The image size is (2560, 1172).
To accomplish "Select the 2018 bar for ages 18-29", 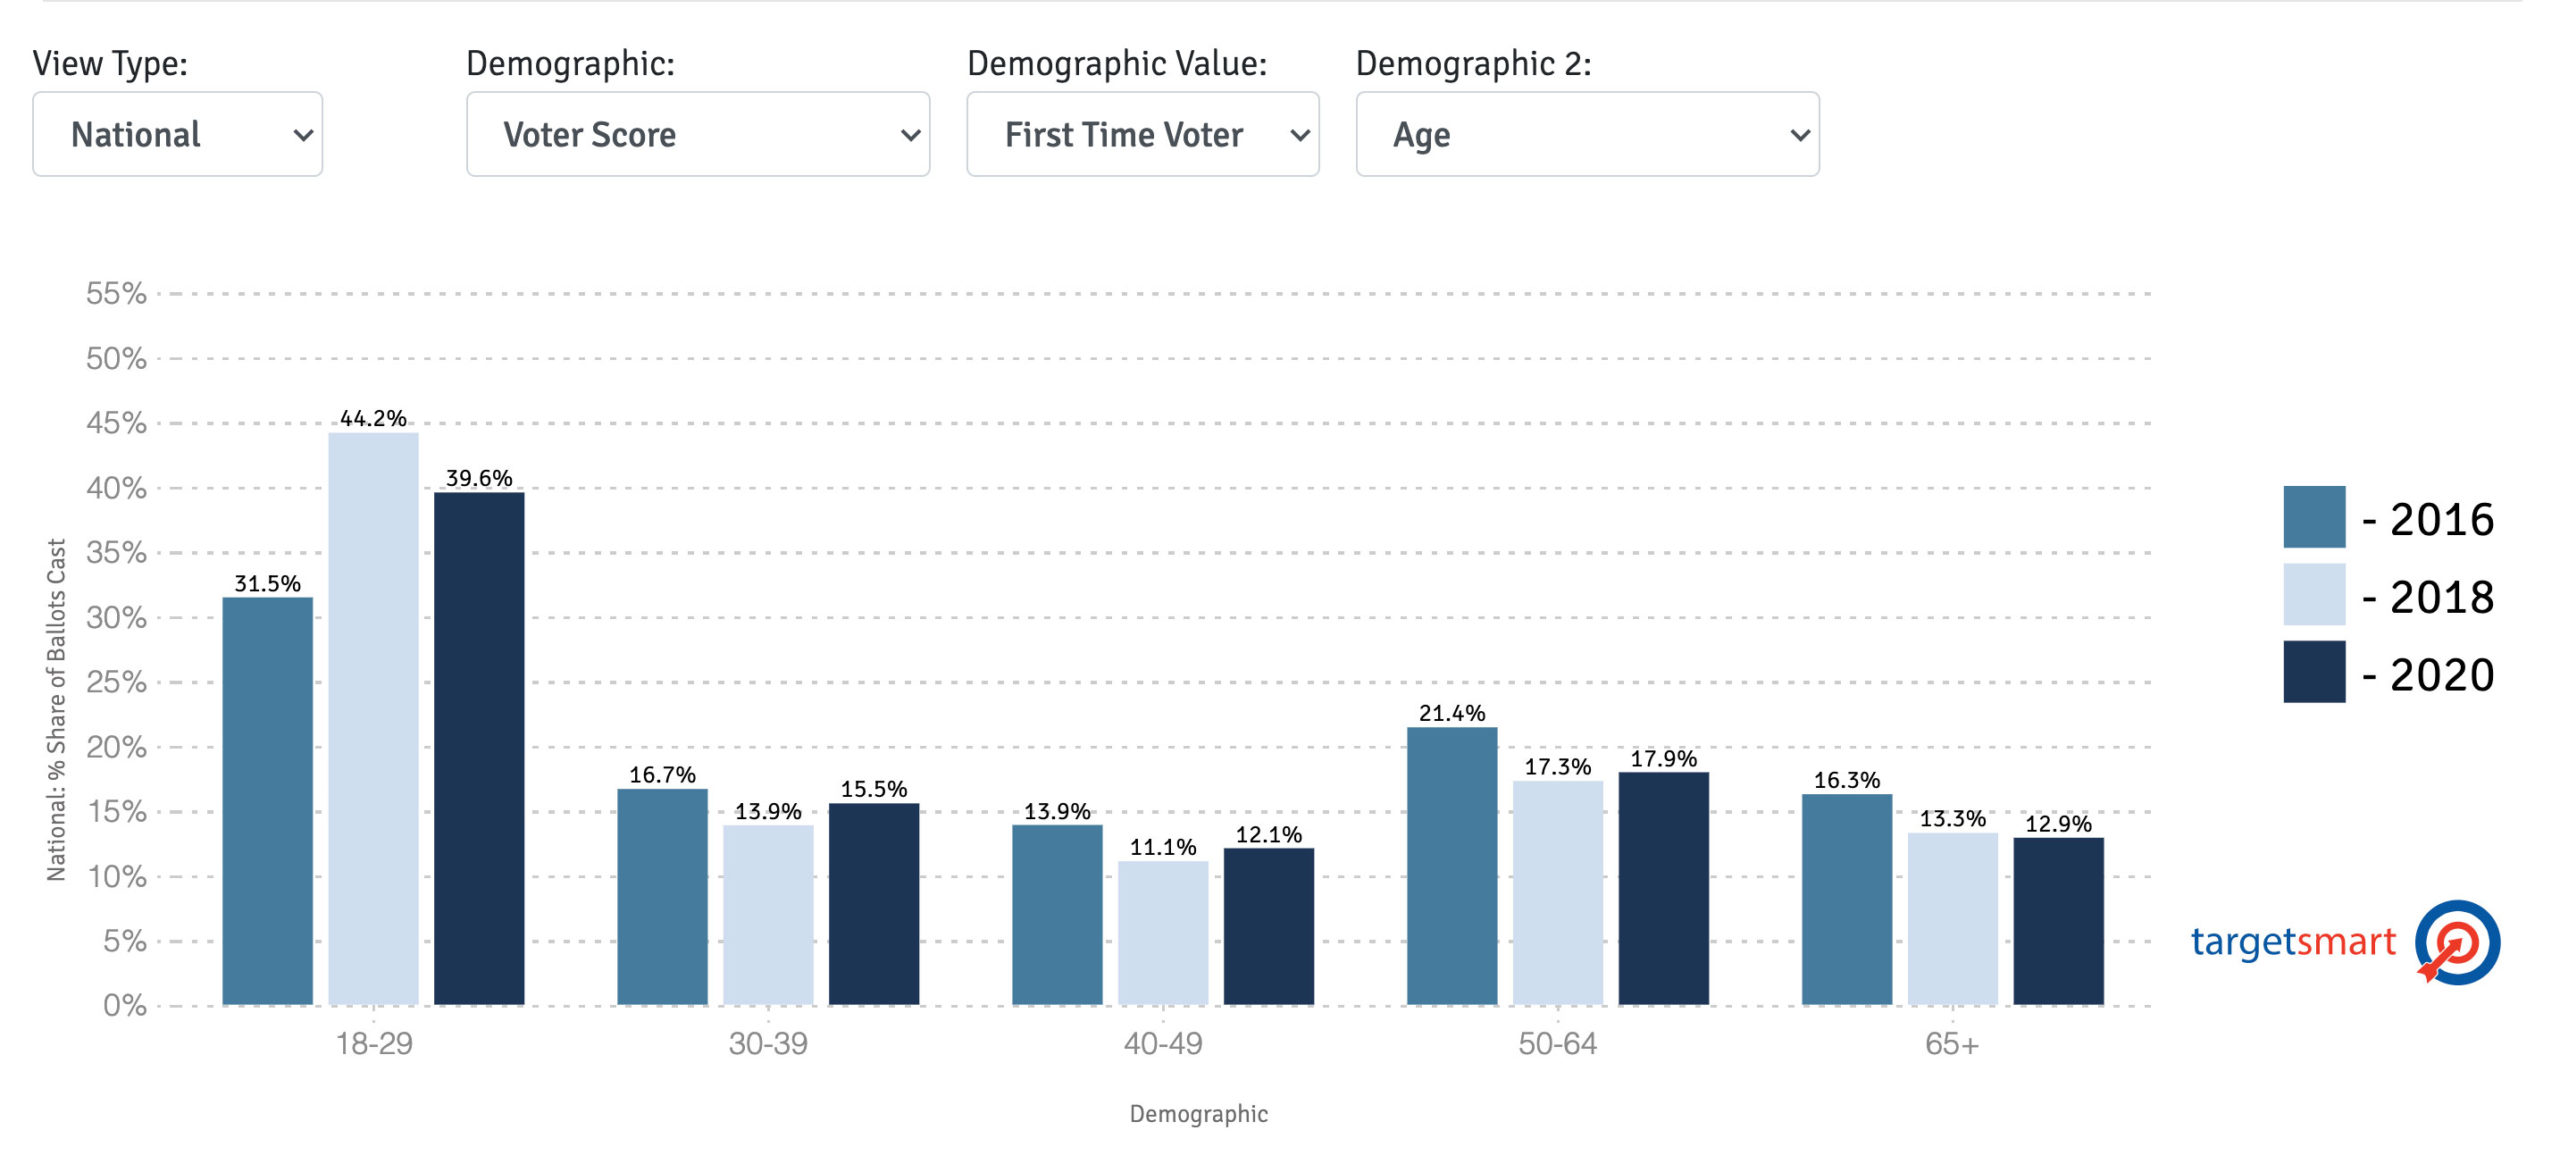I will pyautogui.click(x=373, y=718).
